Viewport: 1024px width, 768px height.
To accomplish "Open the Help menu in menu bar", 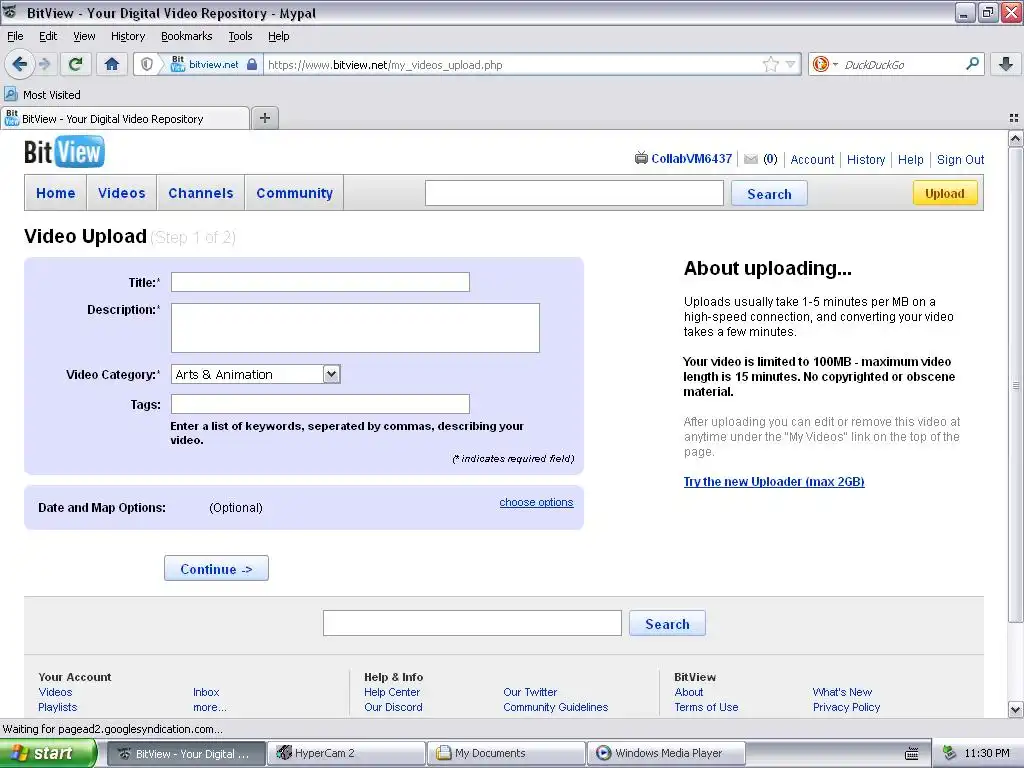I will pyautogui.click(x=279, y=36).
